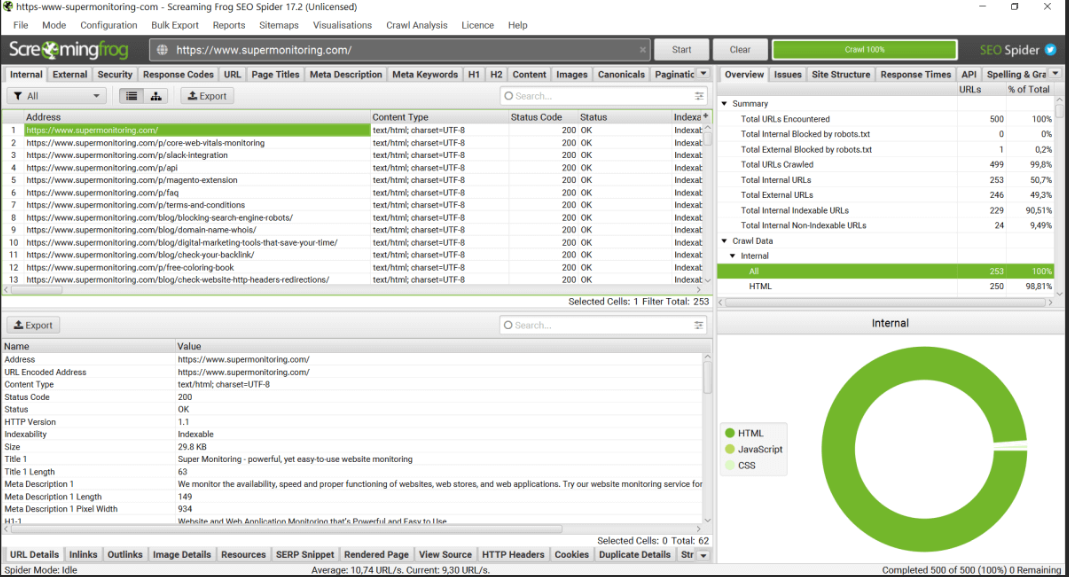The image size is (1069, 577).
Task: Collapse the Summary section
Action: (725, 104)
